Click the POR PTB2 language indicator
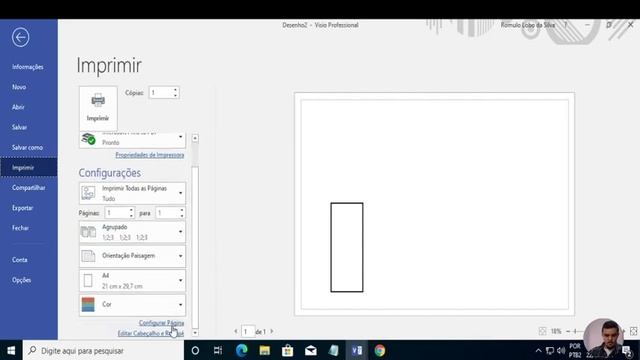640x360 pixels. pos(575,351)
